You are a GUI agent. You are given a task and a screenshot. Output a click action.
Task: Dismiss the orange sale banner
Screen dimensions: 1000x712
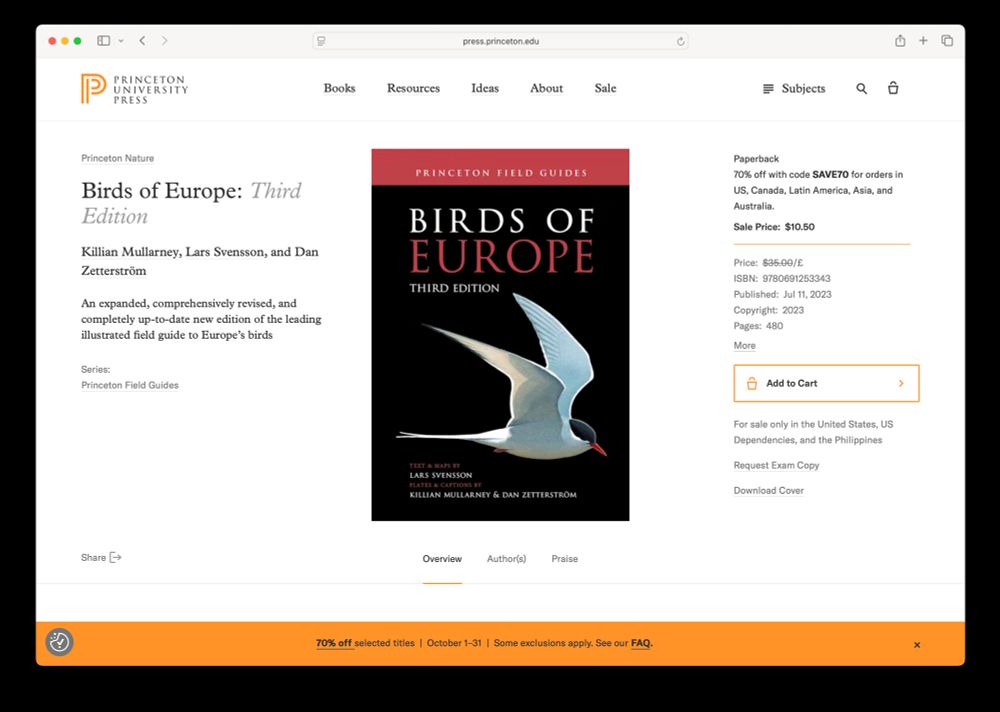pos(916,644)
